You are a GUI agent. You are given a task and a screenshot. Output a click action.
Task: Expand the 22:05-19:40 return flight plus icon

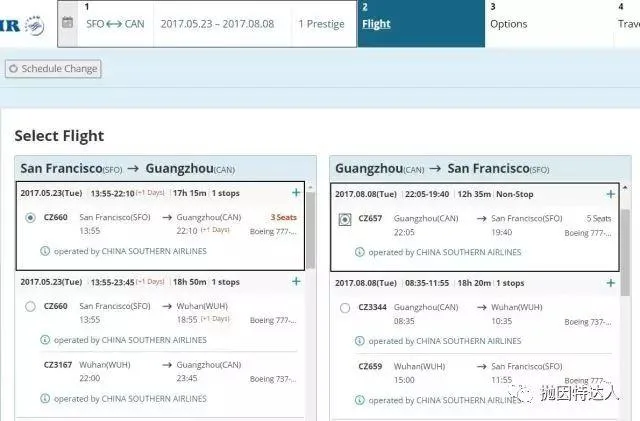click(611, 194)
